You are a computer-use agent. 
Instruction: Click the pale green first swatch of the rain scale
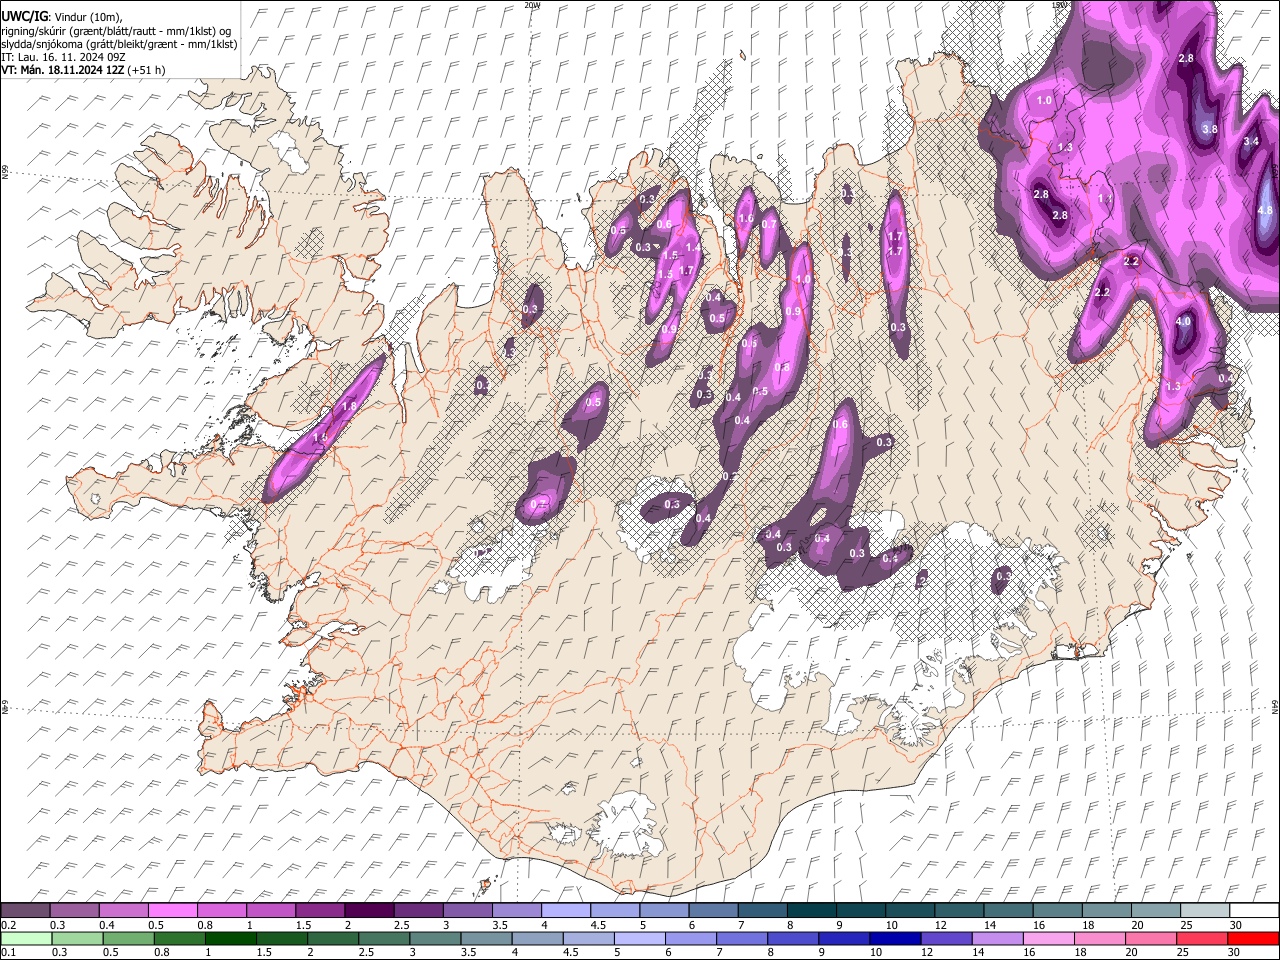pos(26,938)
